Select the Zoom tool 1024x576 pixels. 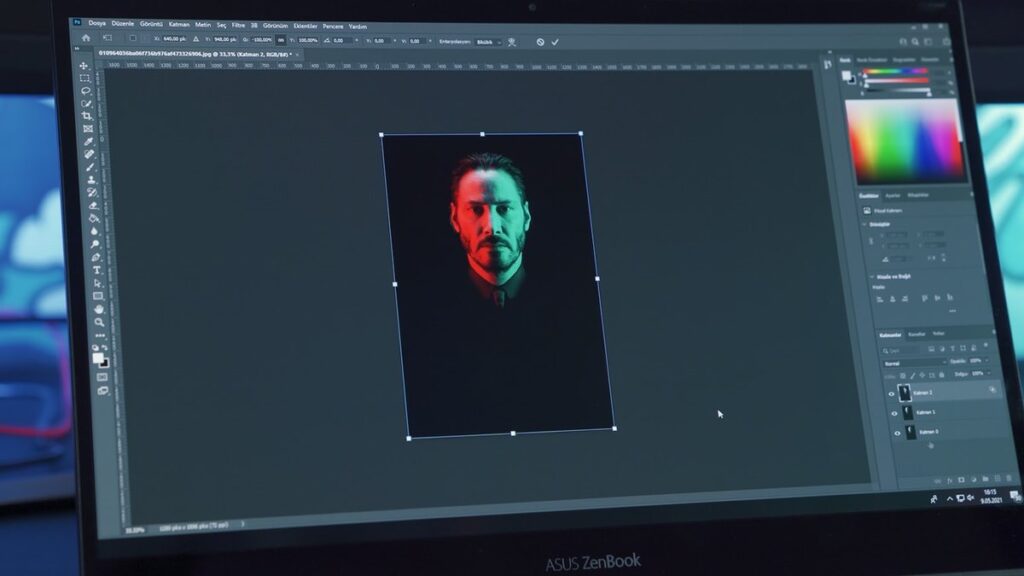tap(99, 322)
